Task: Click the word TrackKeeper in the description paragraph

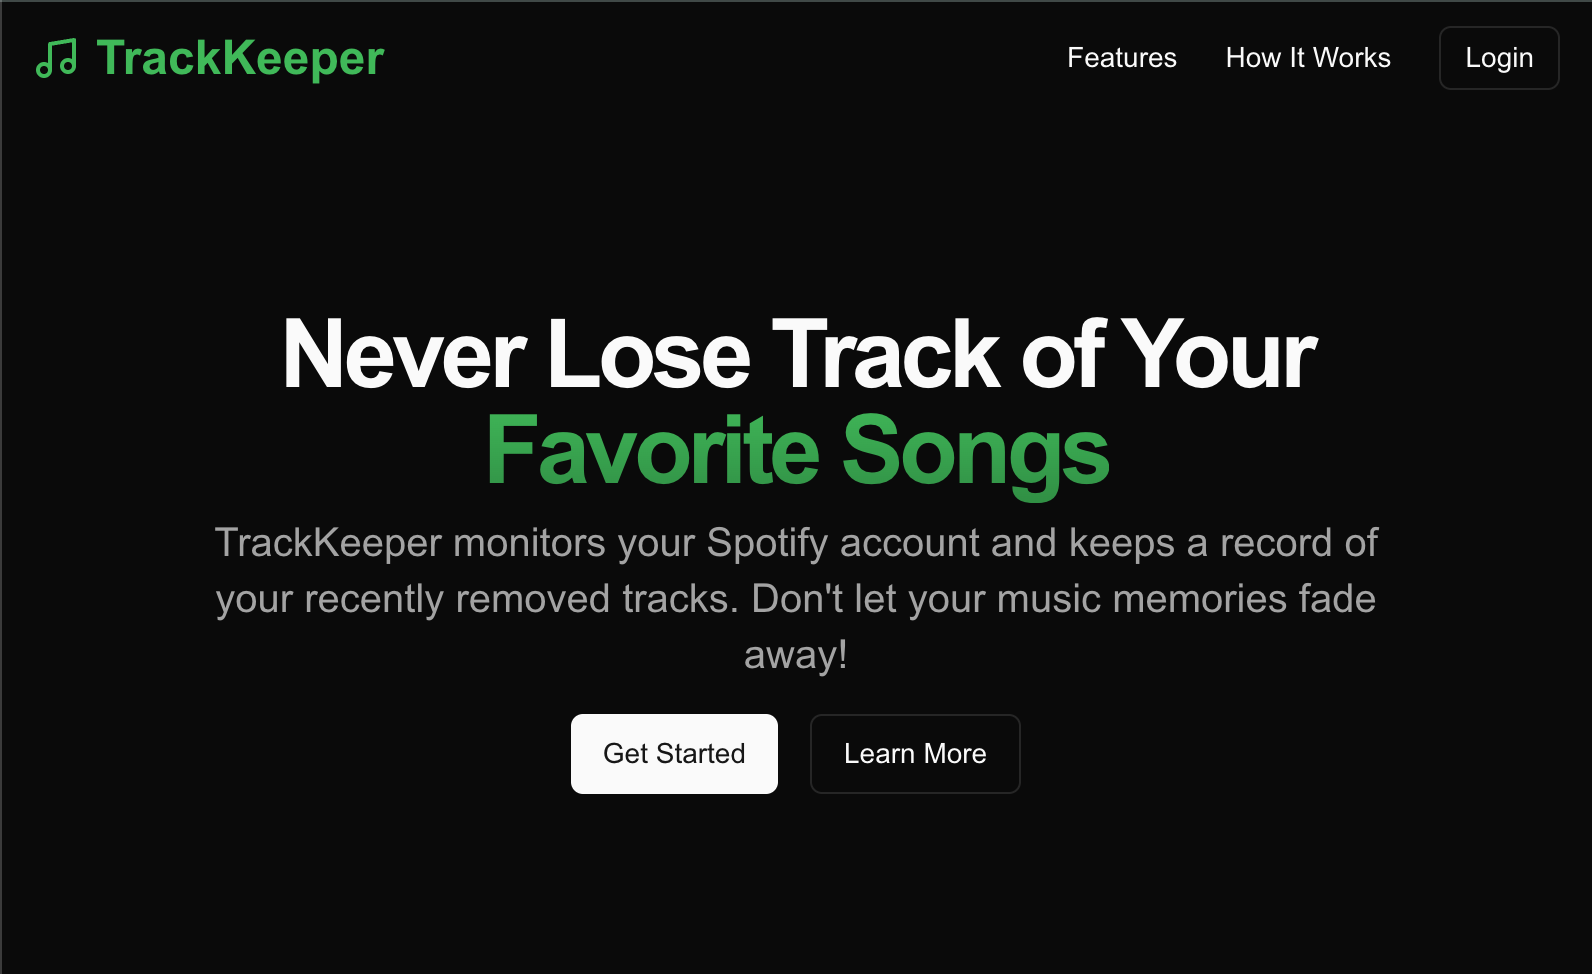Action: [x=328, y=543]
